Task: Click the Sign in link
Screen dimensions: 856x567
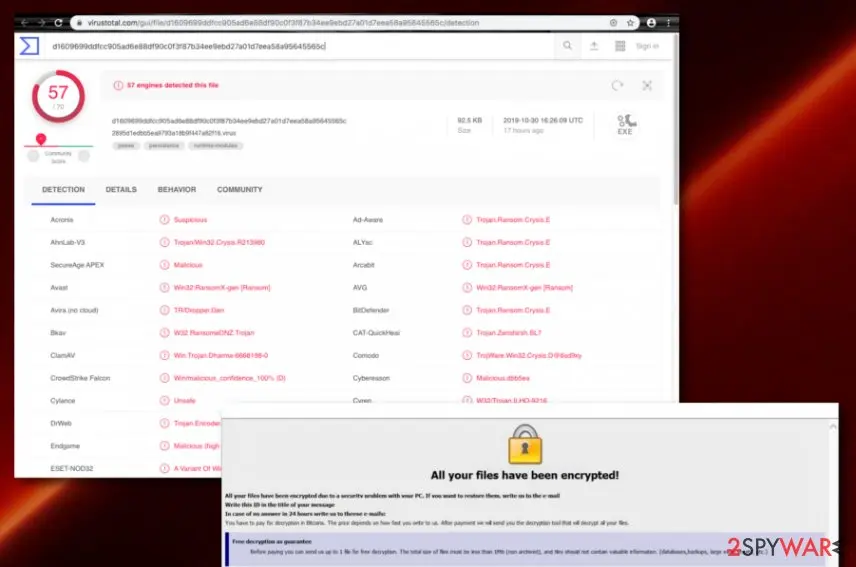Action: (x=647, y=46)
